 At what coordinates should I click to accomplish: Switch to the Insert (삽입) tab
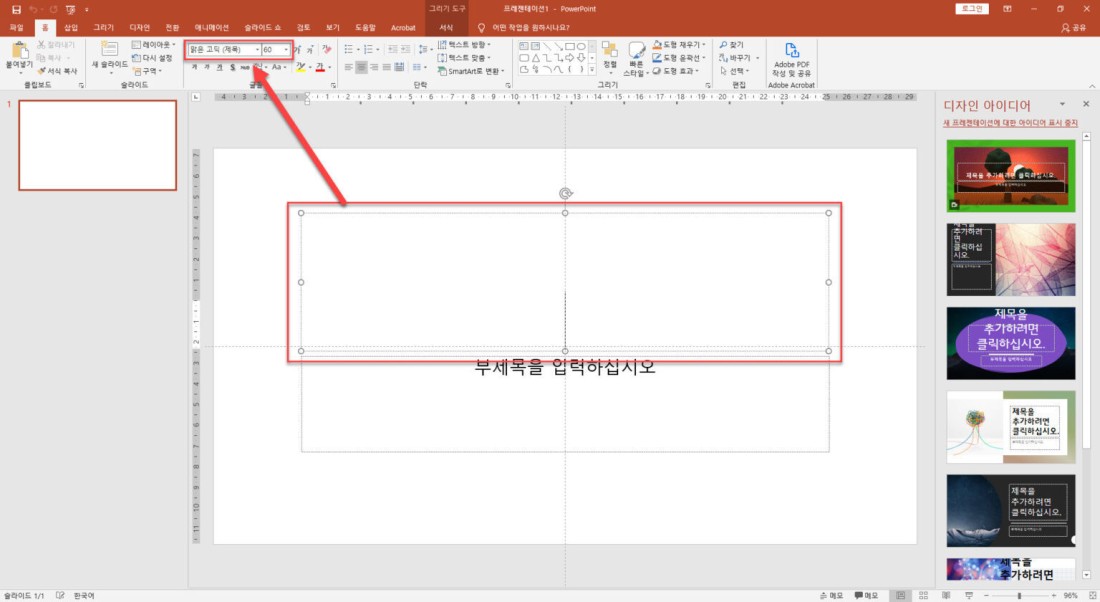coord(71,27)
